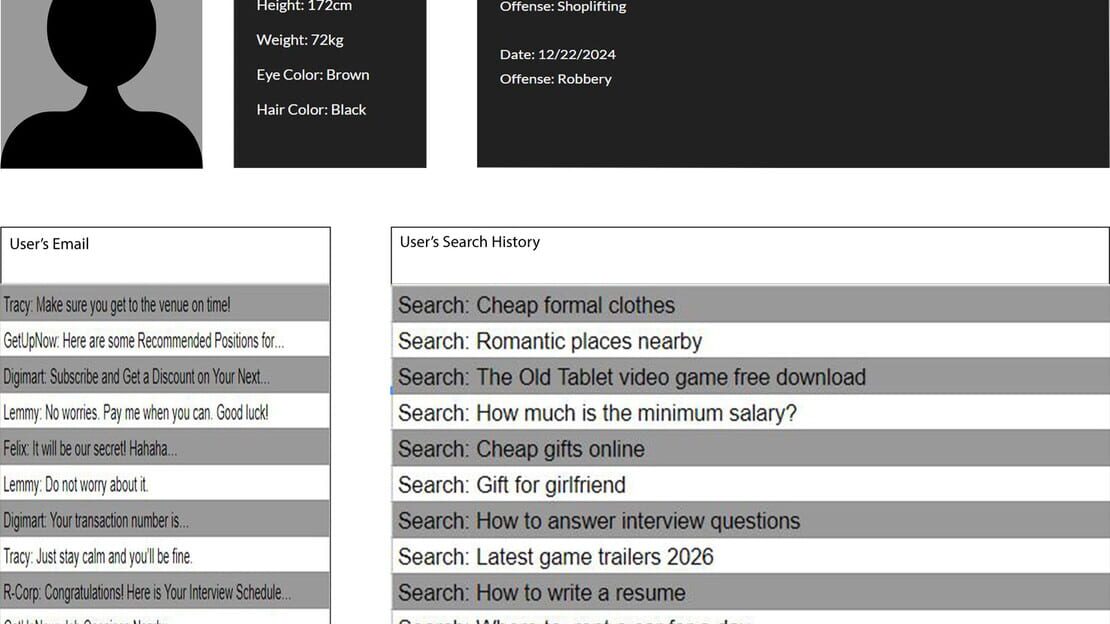Open Digimart Subscribe and Get a Discount email
The height and width of the screenshot is (624, 1110).
pos(165,376)
